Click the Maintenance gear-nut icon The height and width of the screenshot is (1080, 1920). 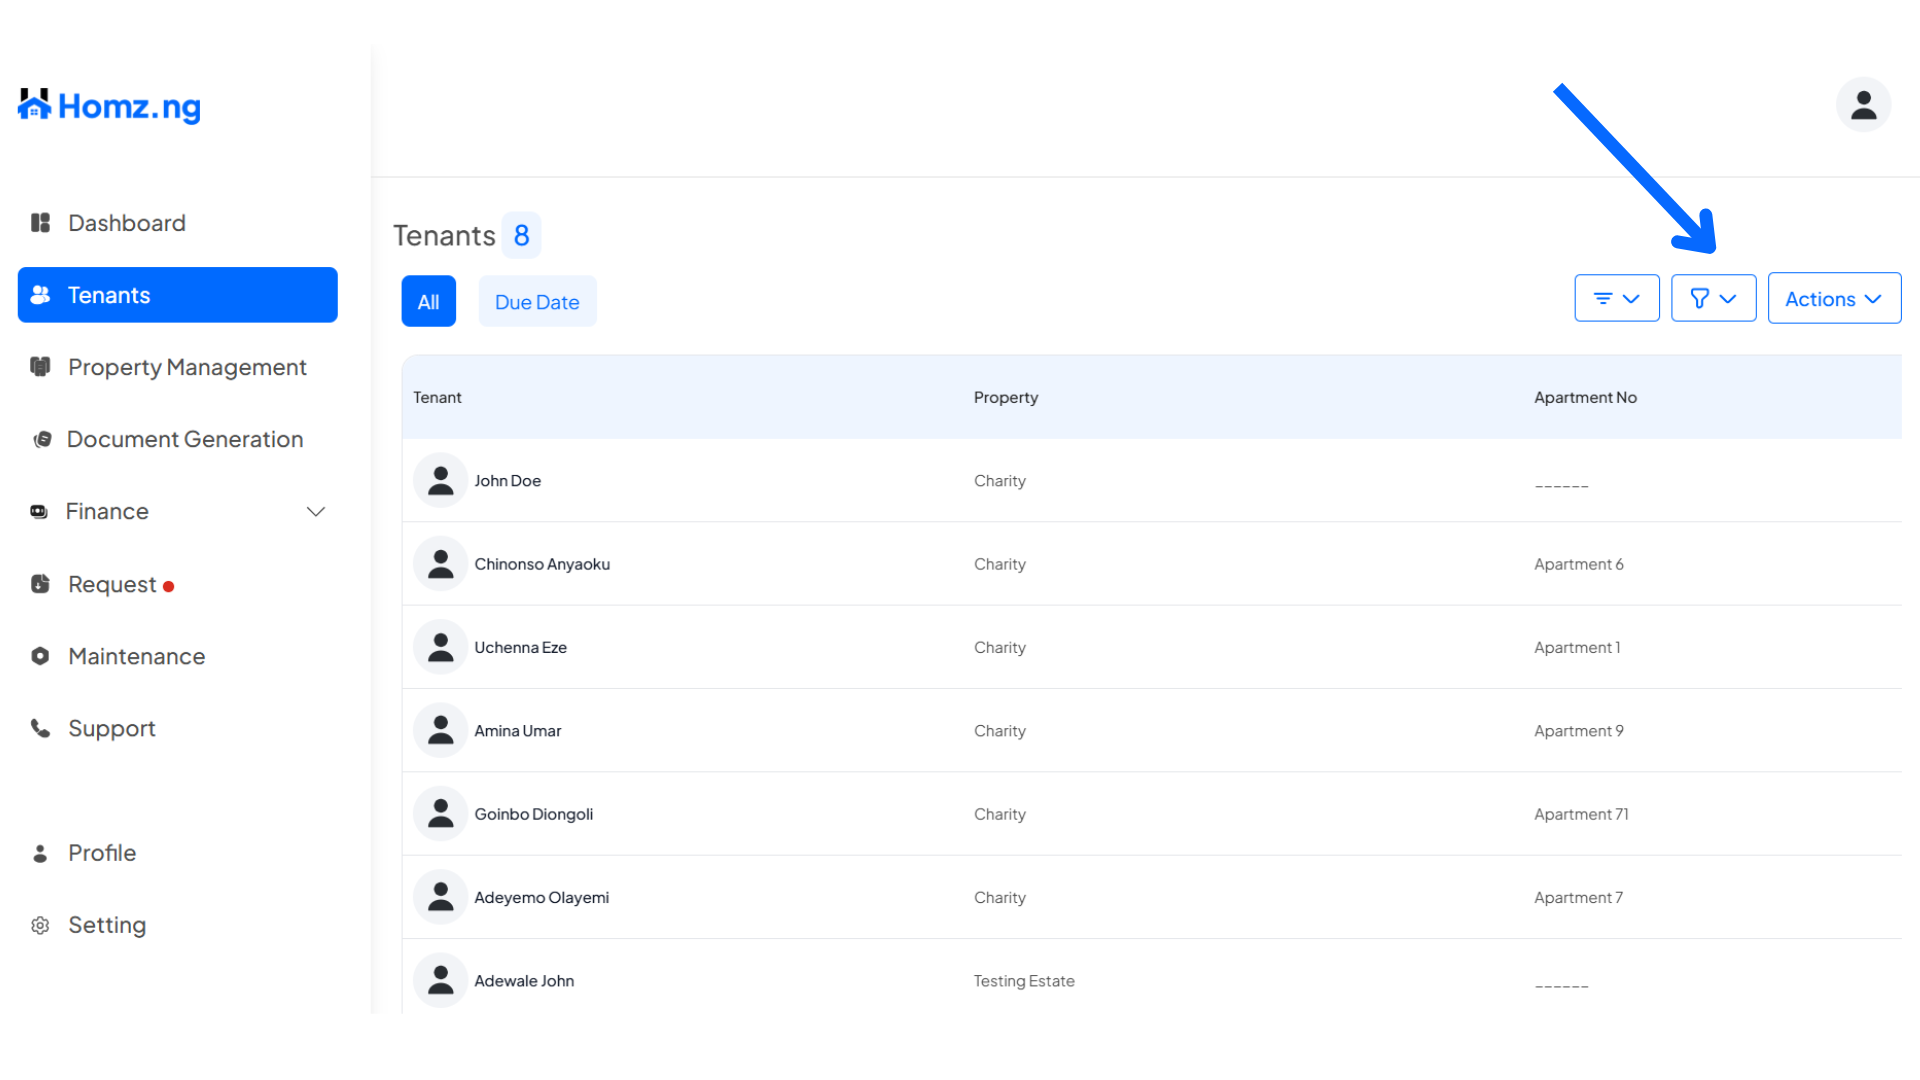click(40, 656)
